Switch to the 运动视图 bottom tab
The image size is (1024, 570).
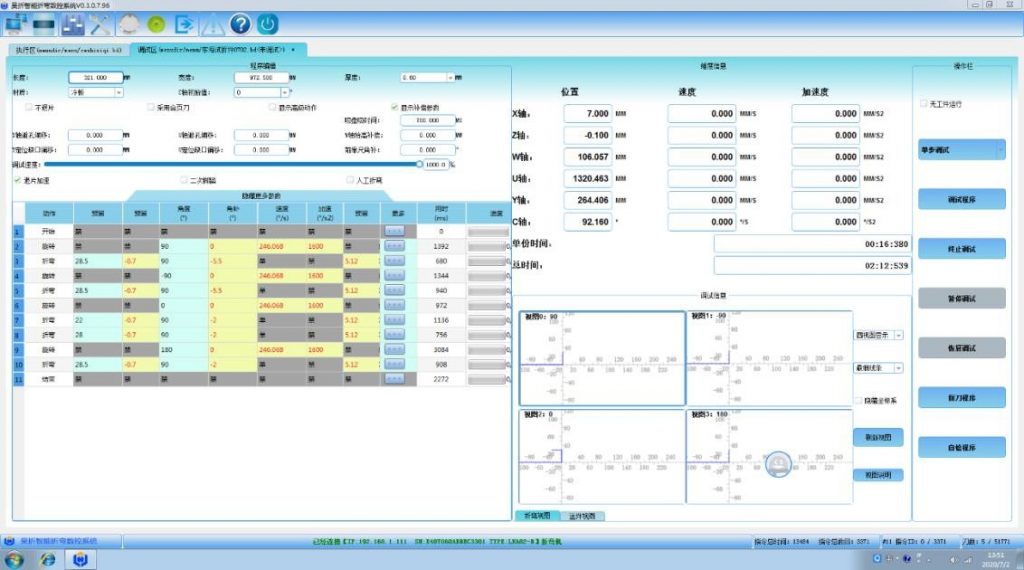click(x=582, y=516)
